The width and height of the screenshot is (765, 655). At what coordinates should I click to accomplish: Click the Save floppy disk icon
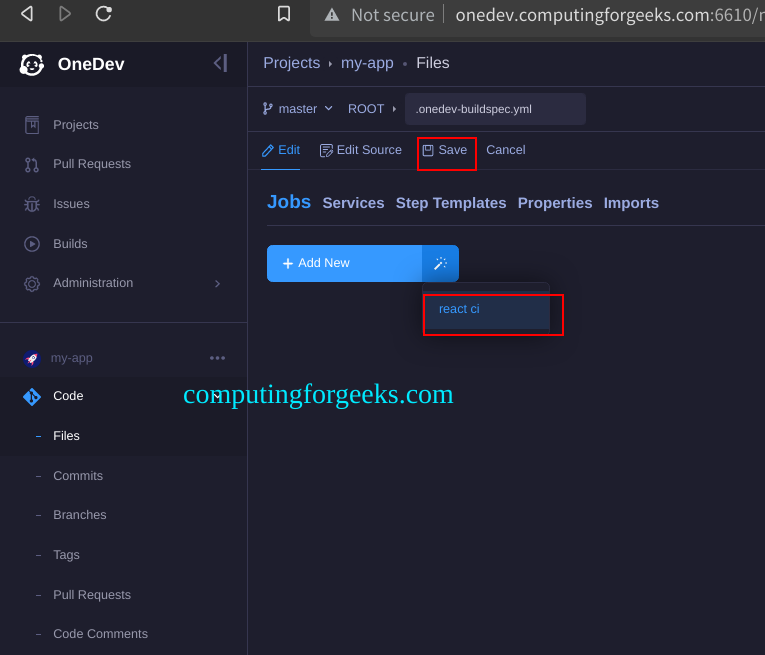click(x=428, y=150)
